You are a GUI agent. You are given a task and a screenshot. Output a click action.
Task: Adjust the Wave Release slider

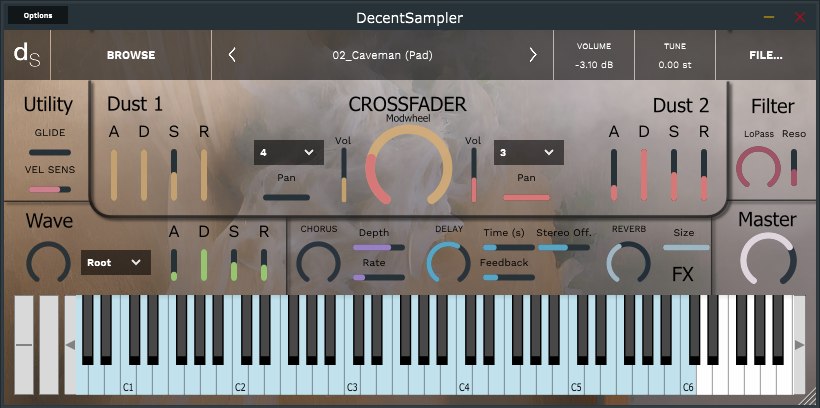(x=264, y=265)
